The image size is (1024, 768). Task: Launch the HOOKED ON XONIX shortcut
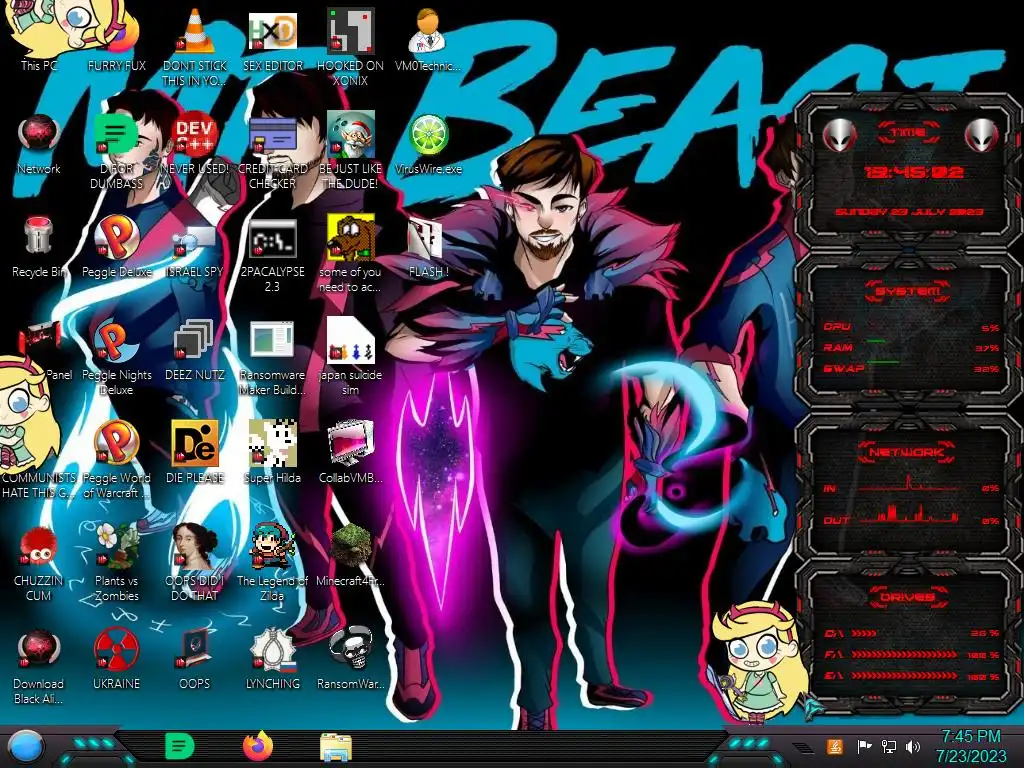[x=350, y=31]
